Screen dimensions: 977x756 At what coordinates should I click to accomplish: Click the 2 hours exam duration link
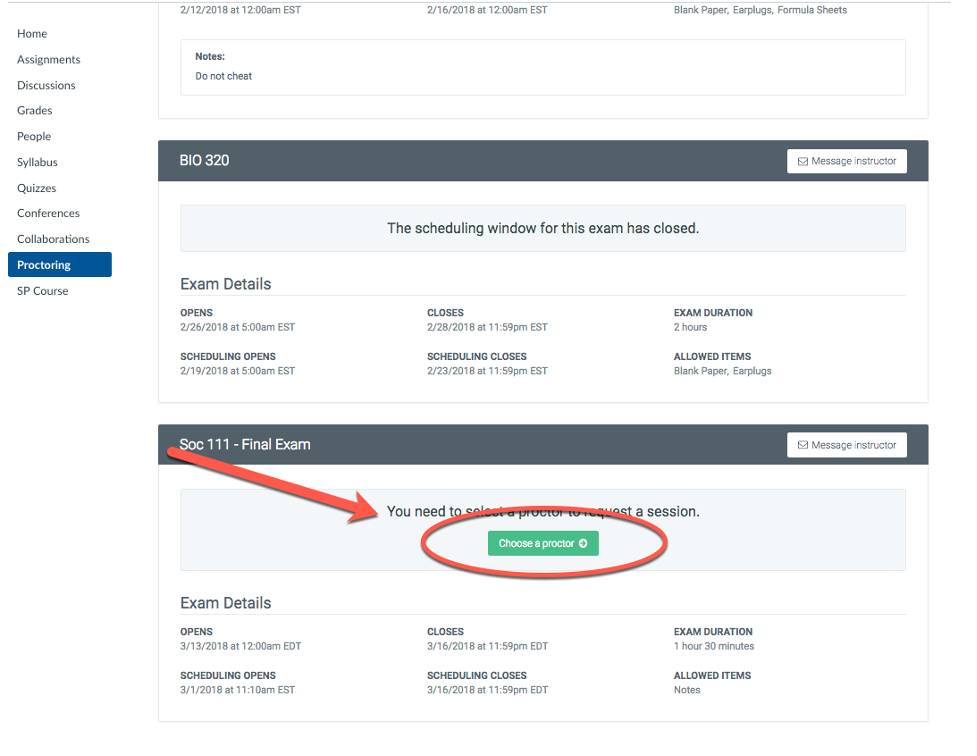[x=689, y=326]
